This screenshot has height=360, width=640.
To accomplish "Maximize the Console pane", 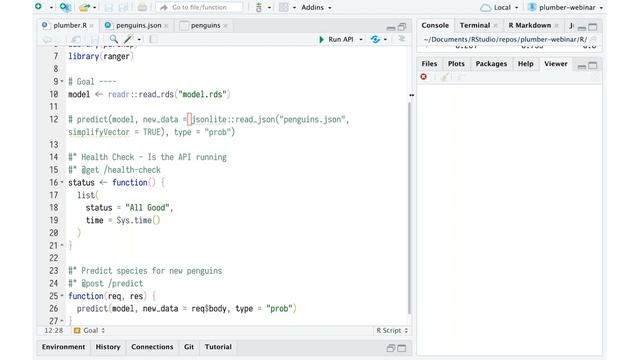I will [593, 27].
